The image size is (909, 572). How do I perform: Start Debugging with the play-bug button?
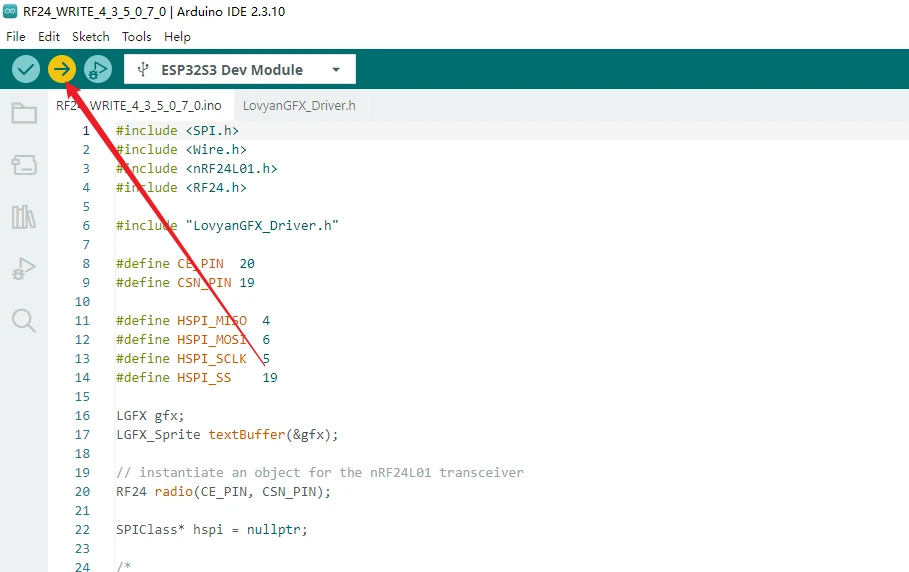click(98, 70)
